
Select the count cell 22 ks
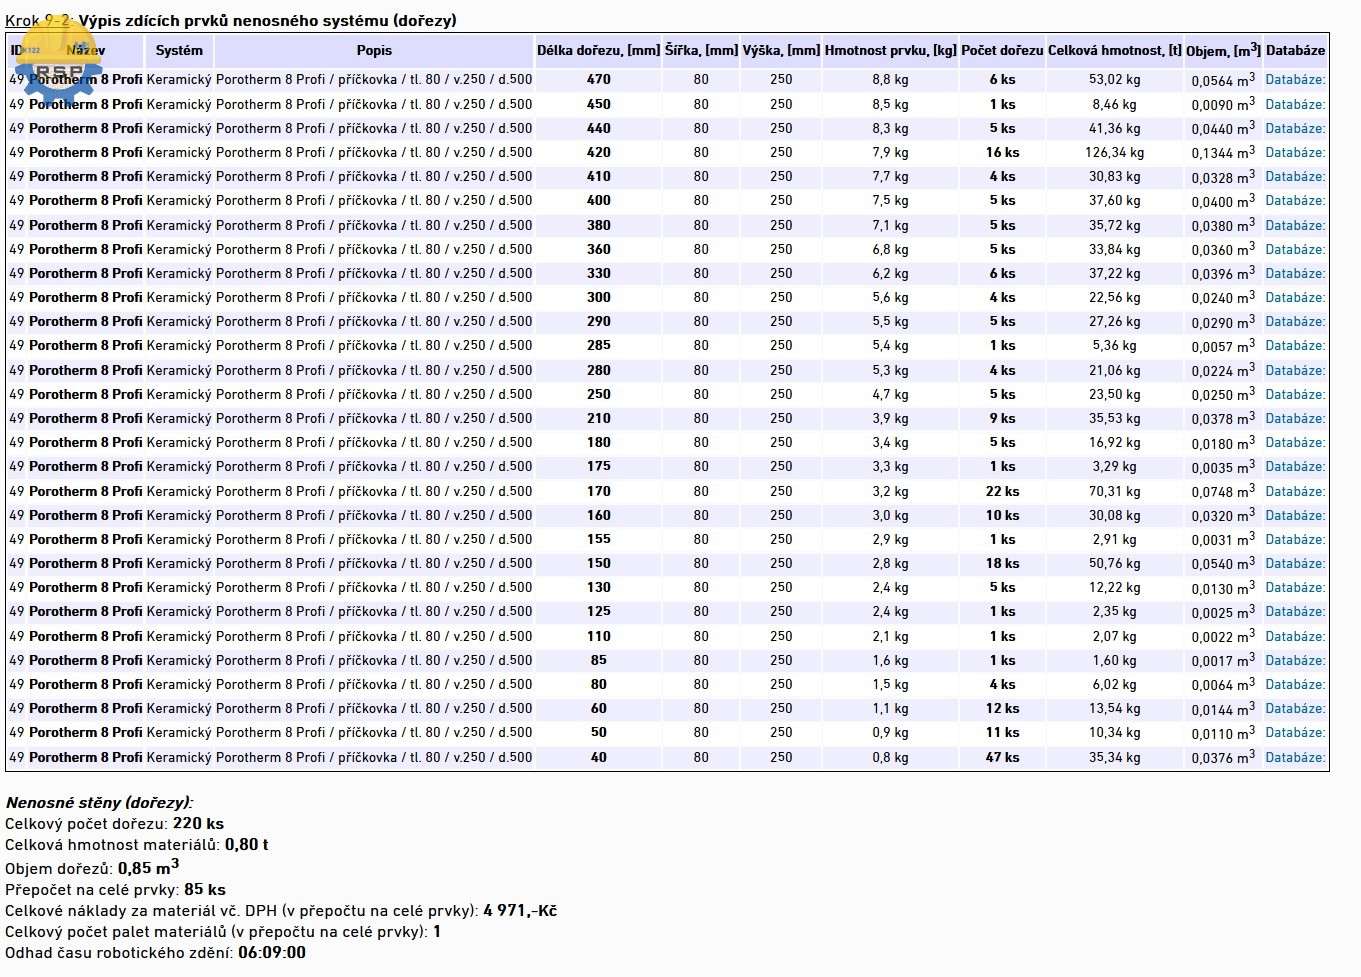(x=1002, y=491)
